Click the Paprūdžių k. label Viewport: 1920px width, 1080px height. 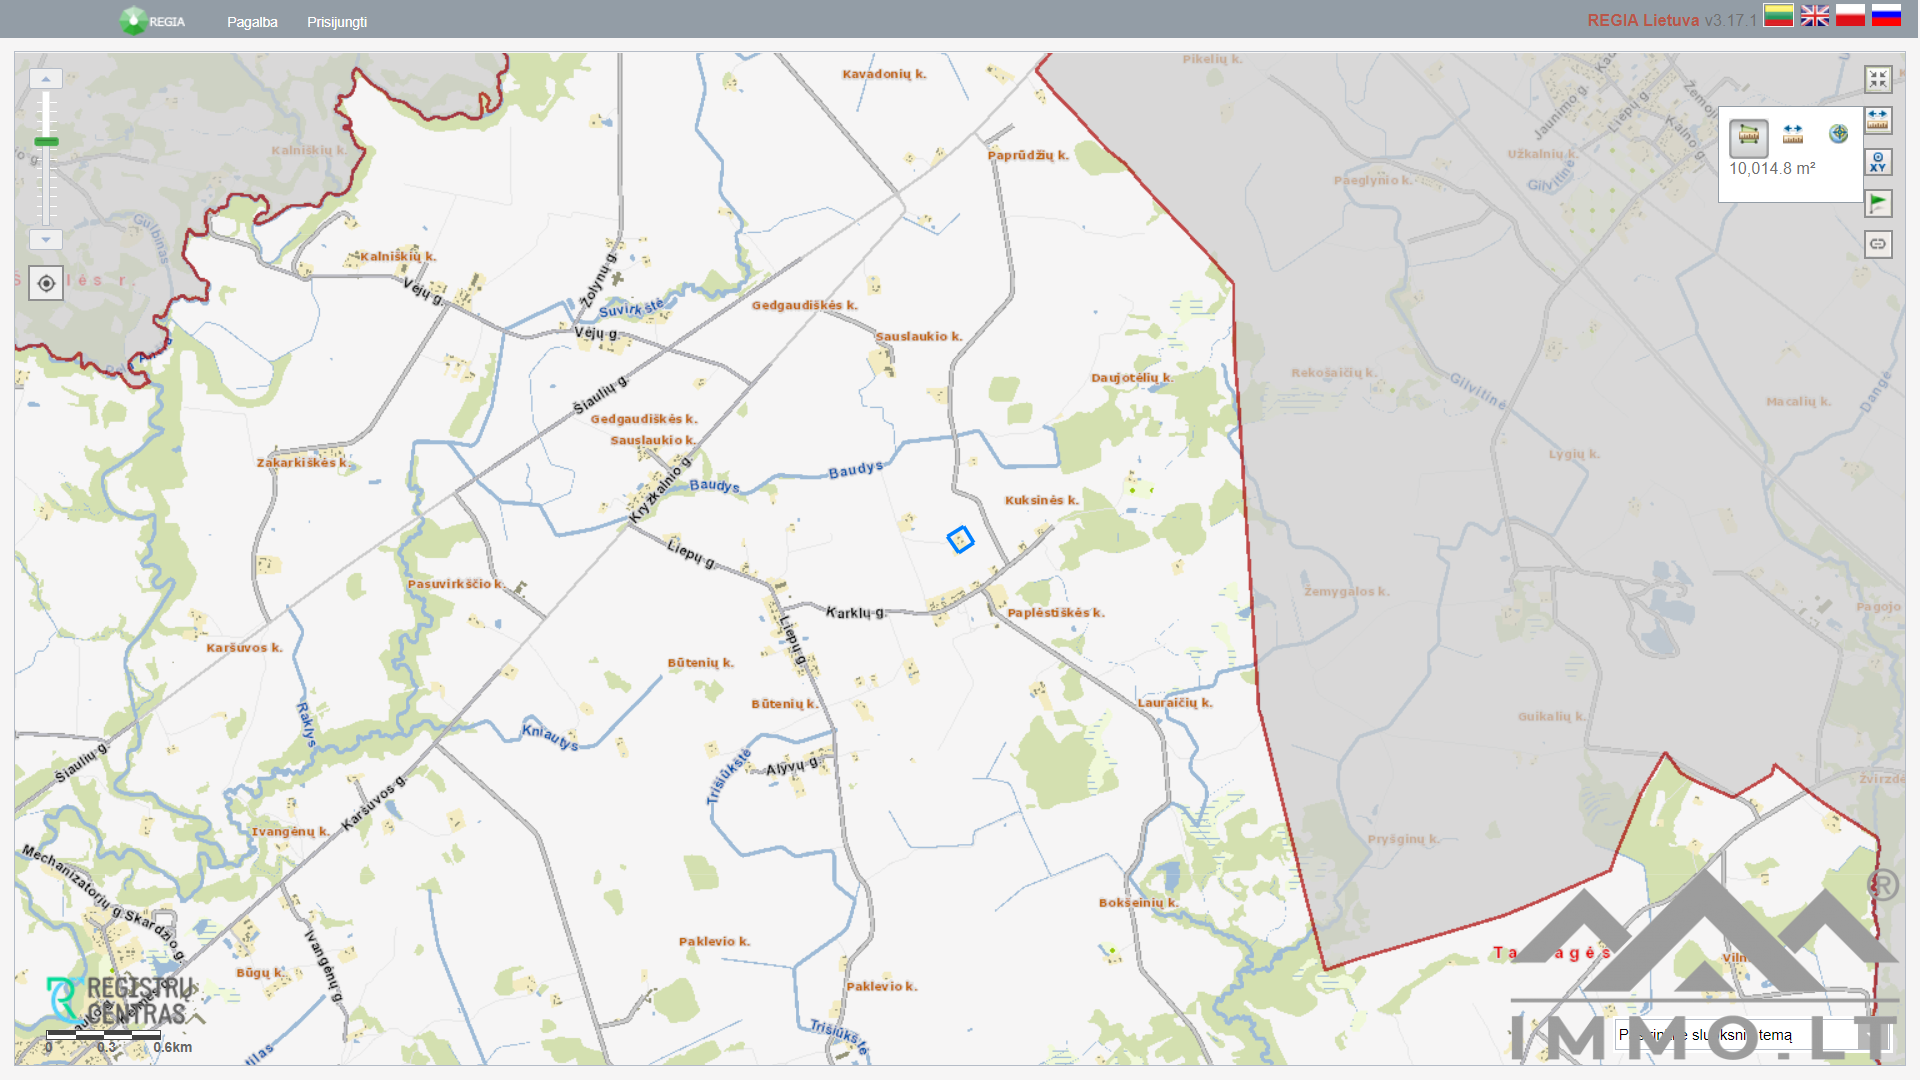pyautogui.click(x=1028, y=155)
